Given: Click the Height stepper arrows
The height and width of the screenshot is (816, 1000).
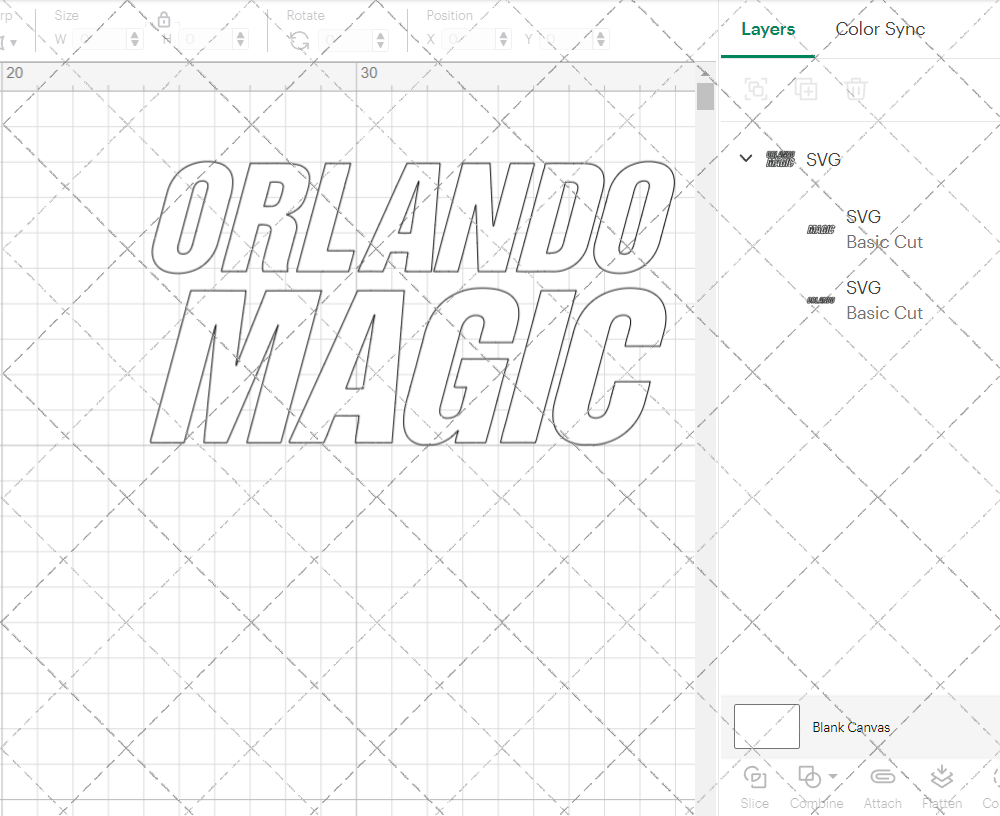Looking at the screenshot, I should (x=240, y=40).
